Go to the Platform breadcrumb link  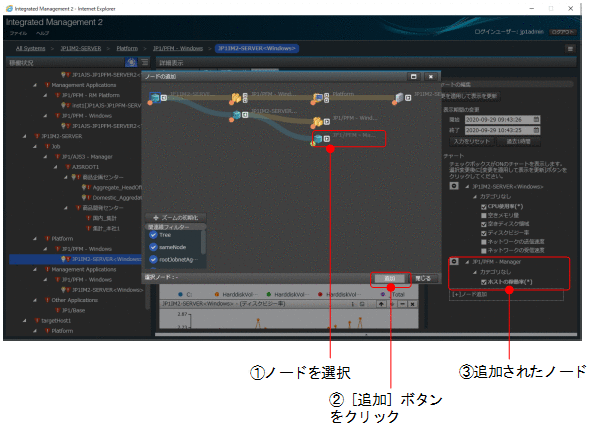(127, 49)
